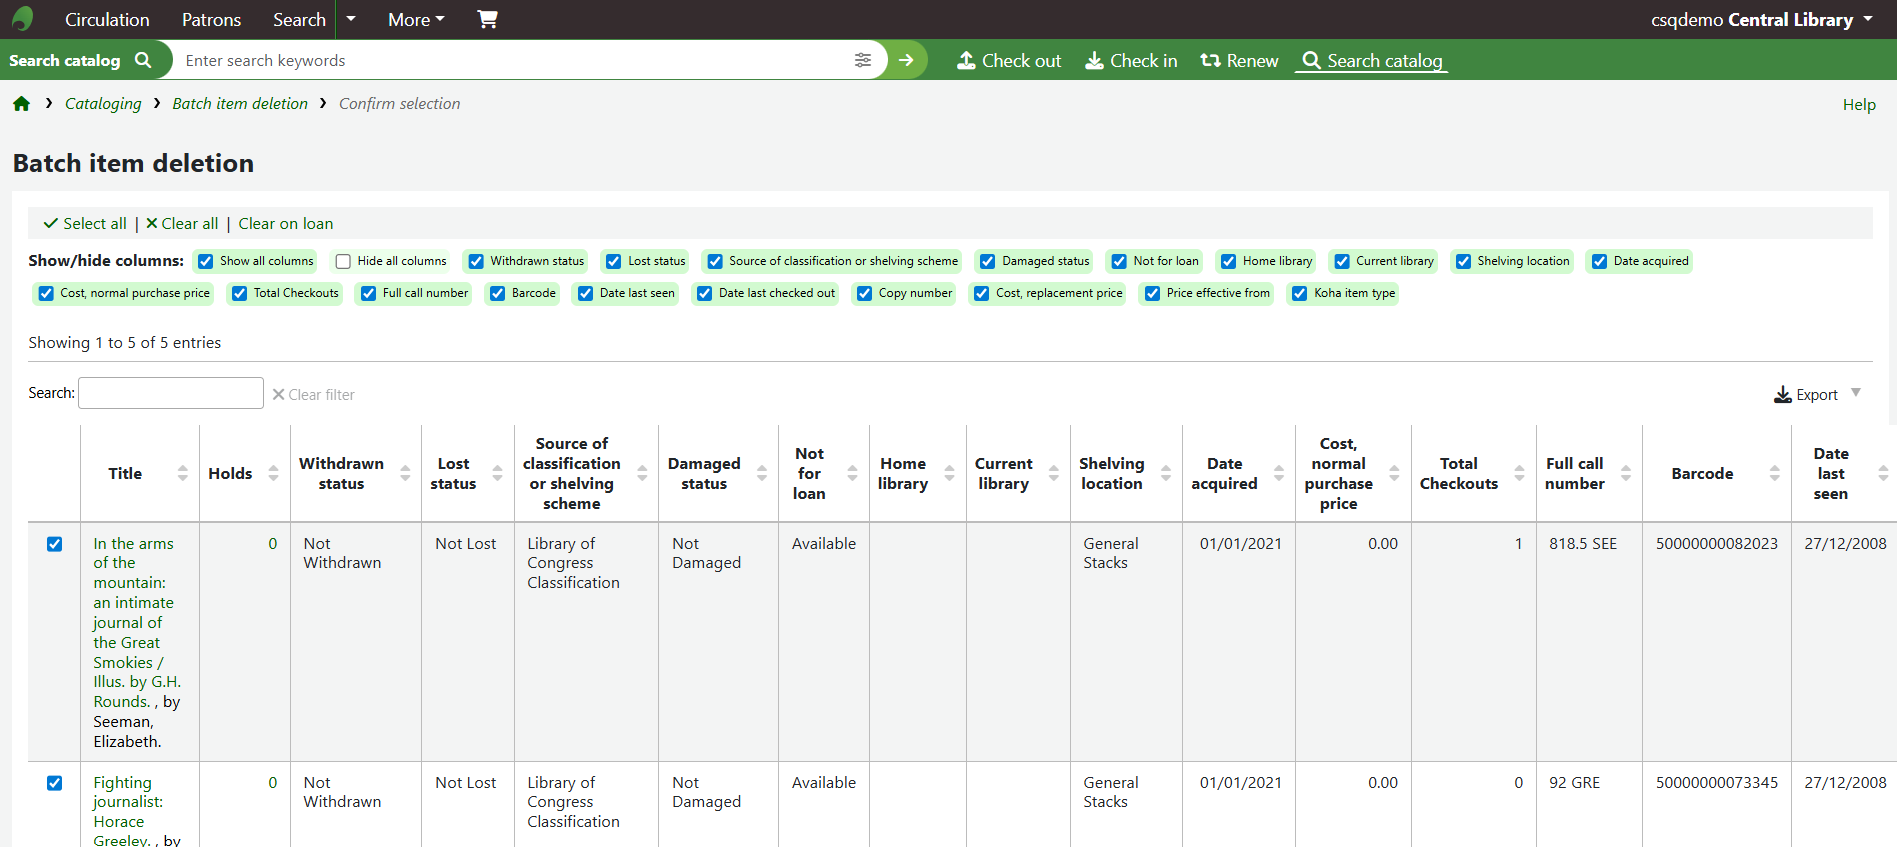Open search options sliders icon
The image size is (1897, 847).
pos(863,60)
